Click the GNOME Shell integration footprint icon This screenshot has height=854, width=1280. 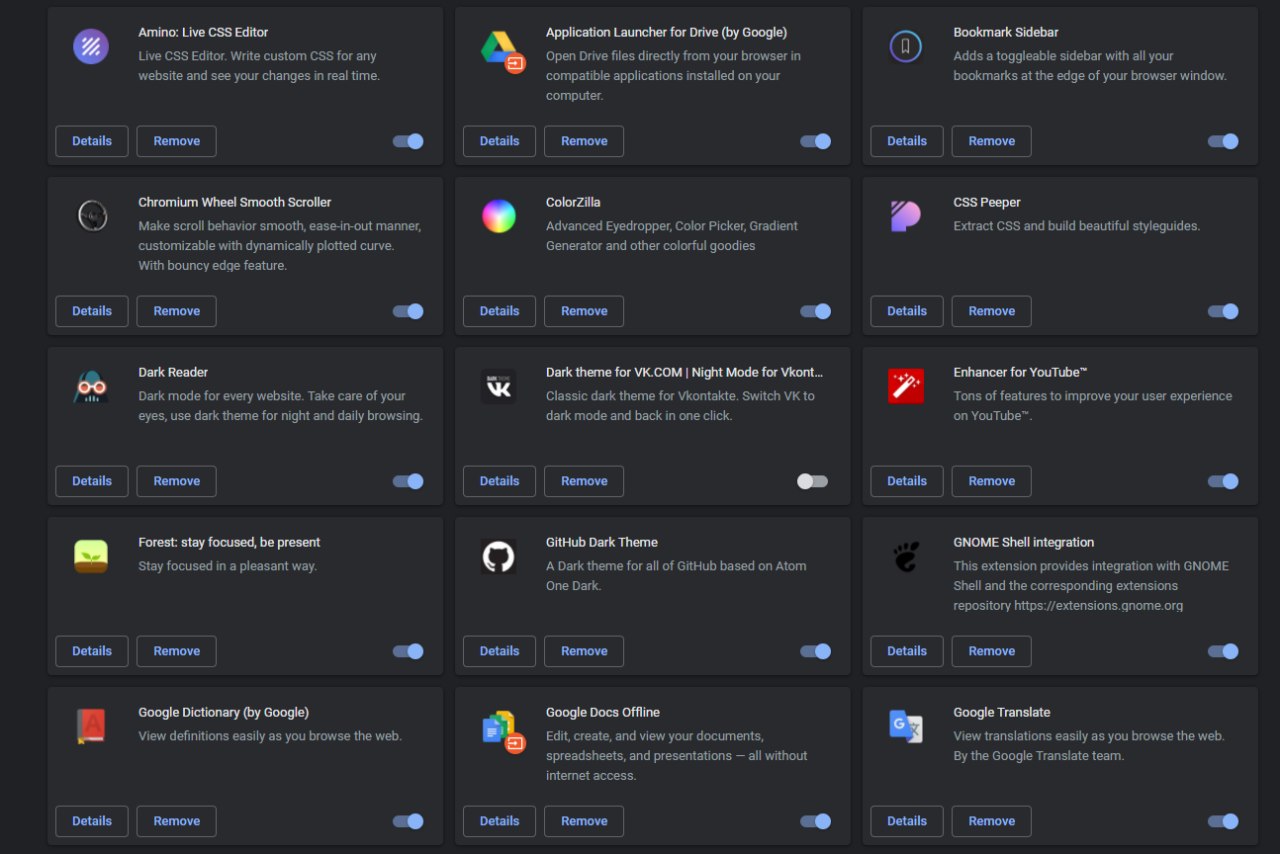906,556
